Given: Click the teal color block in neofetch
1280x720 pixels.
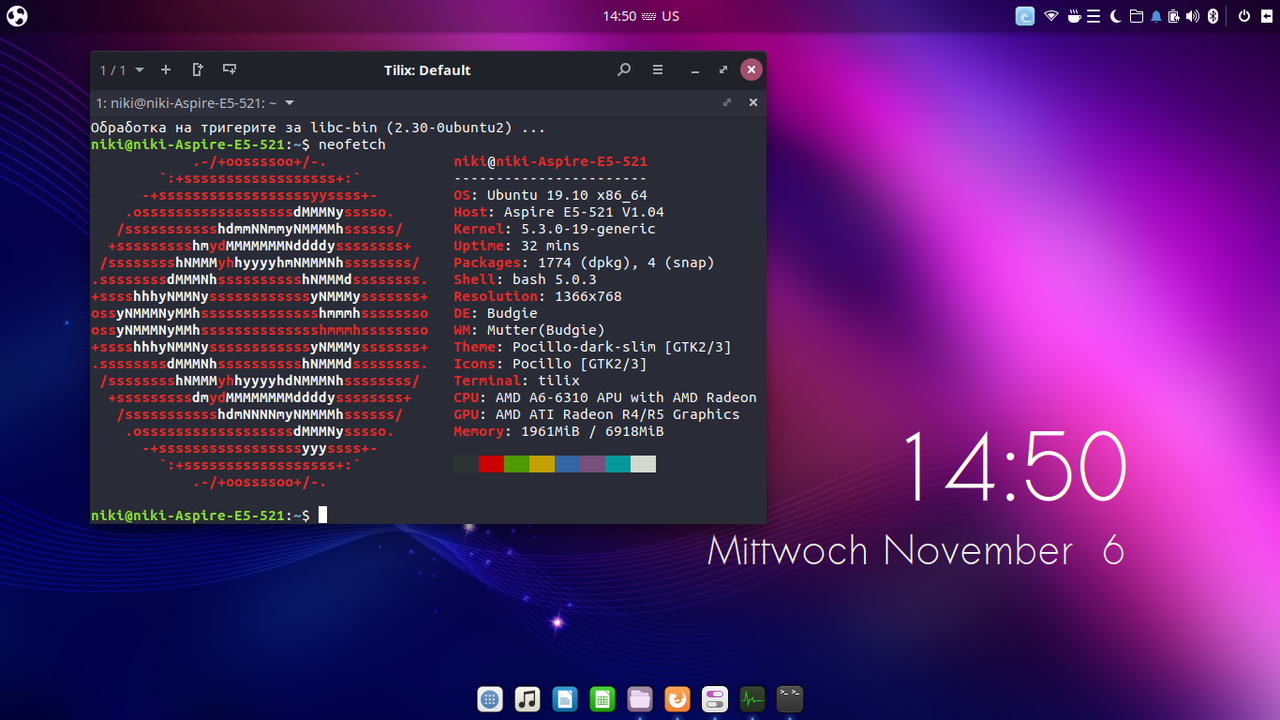Looking at the screenshot, I should click(x=618, y=464).
